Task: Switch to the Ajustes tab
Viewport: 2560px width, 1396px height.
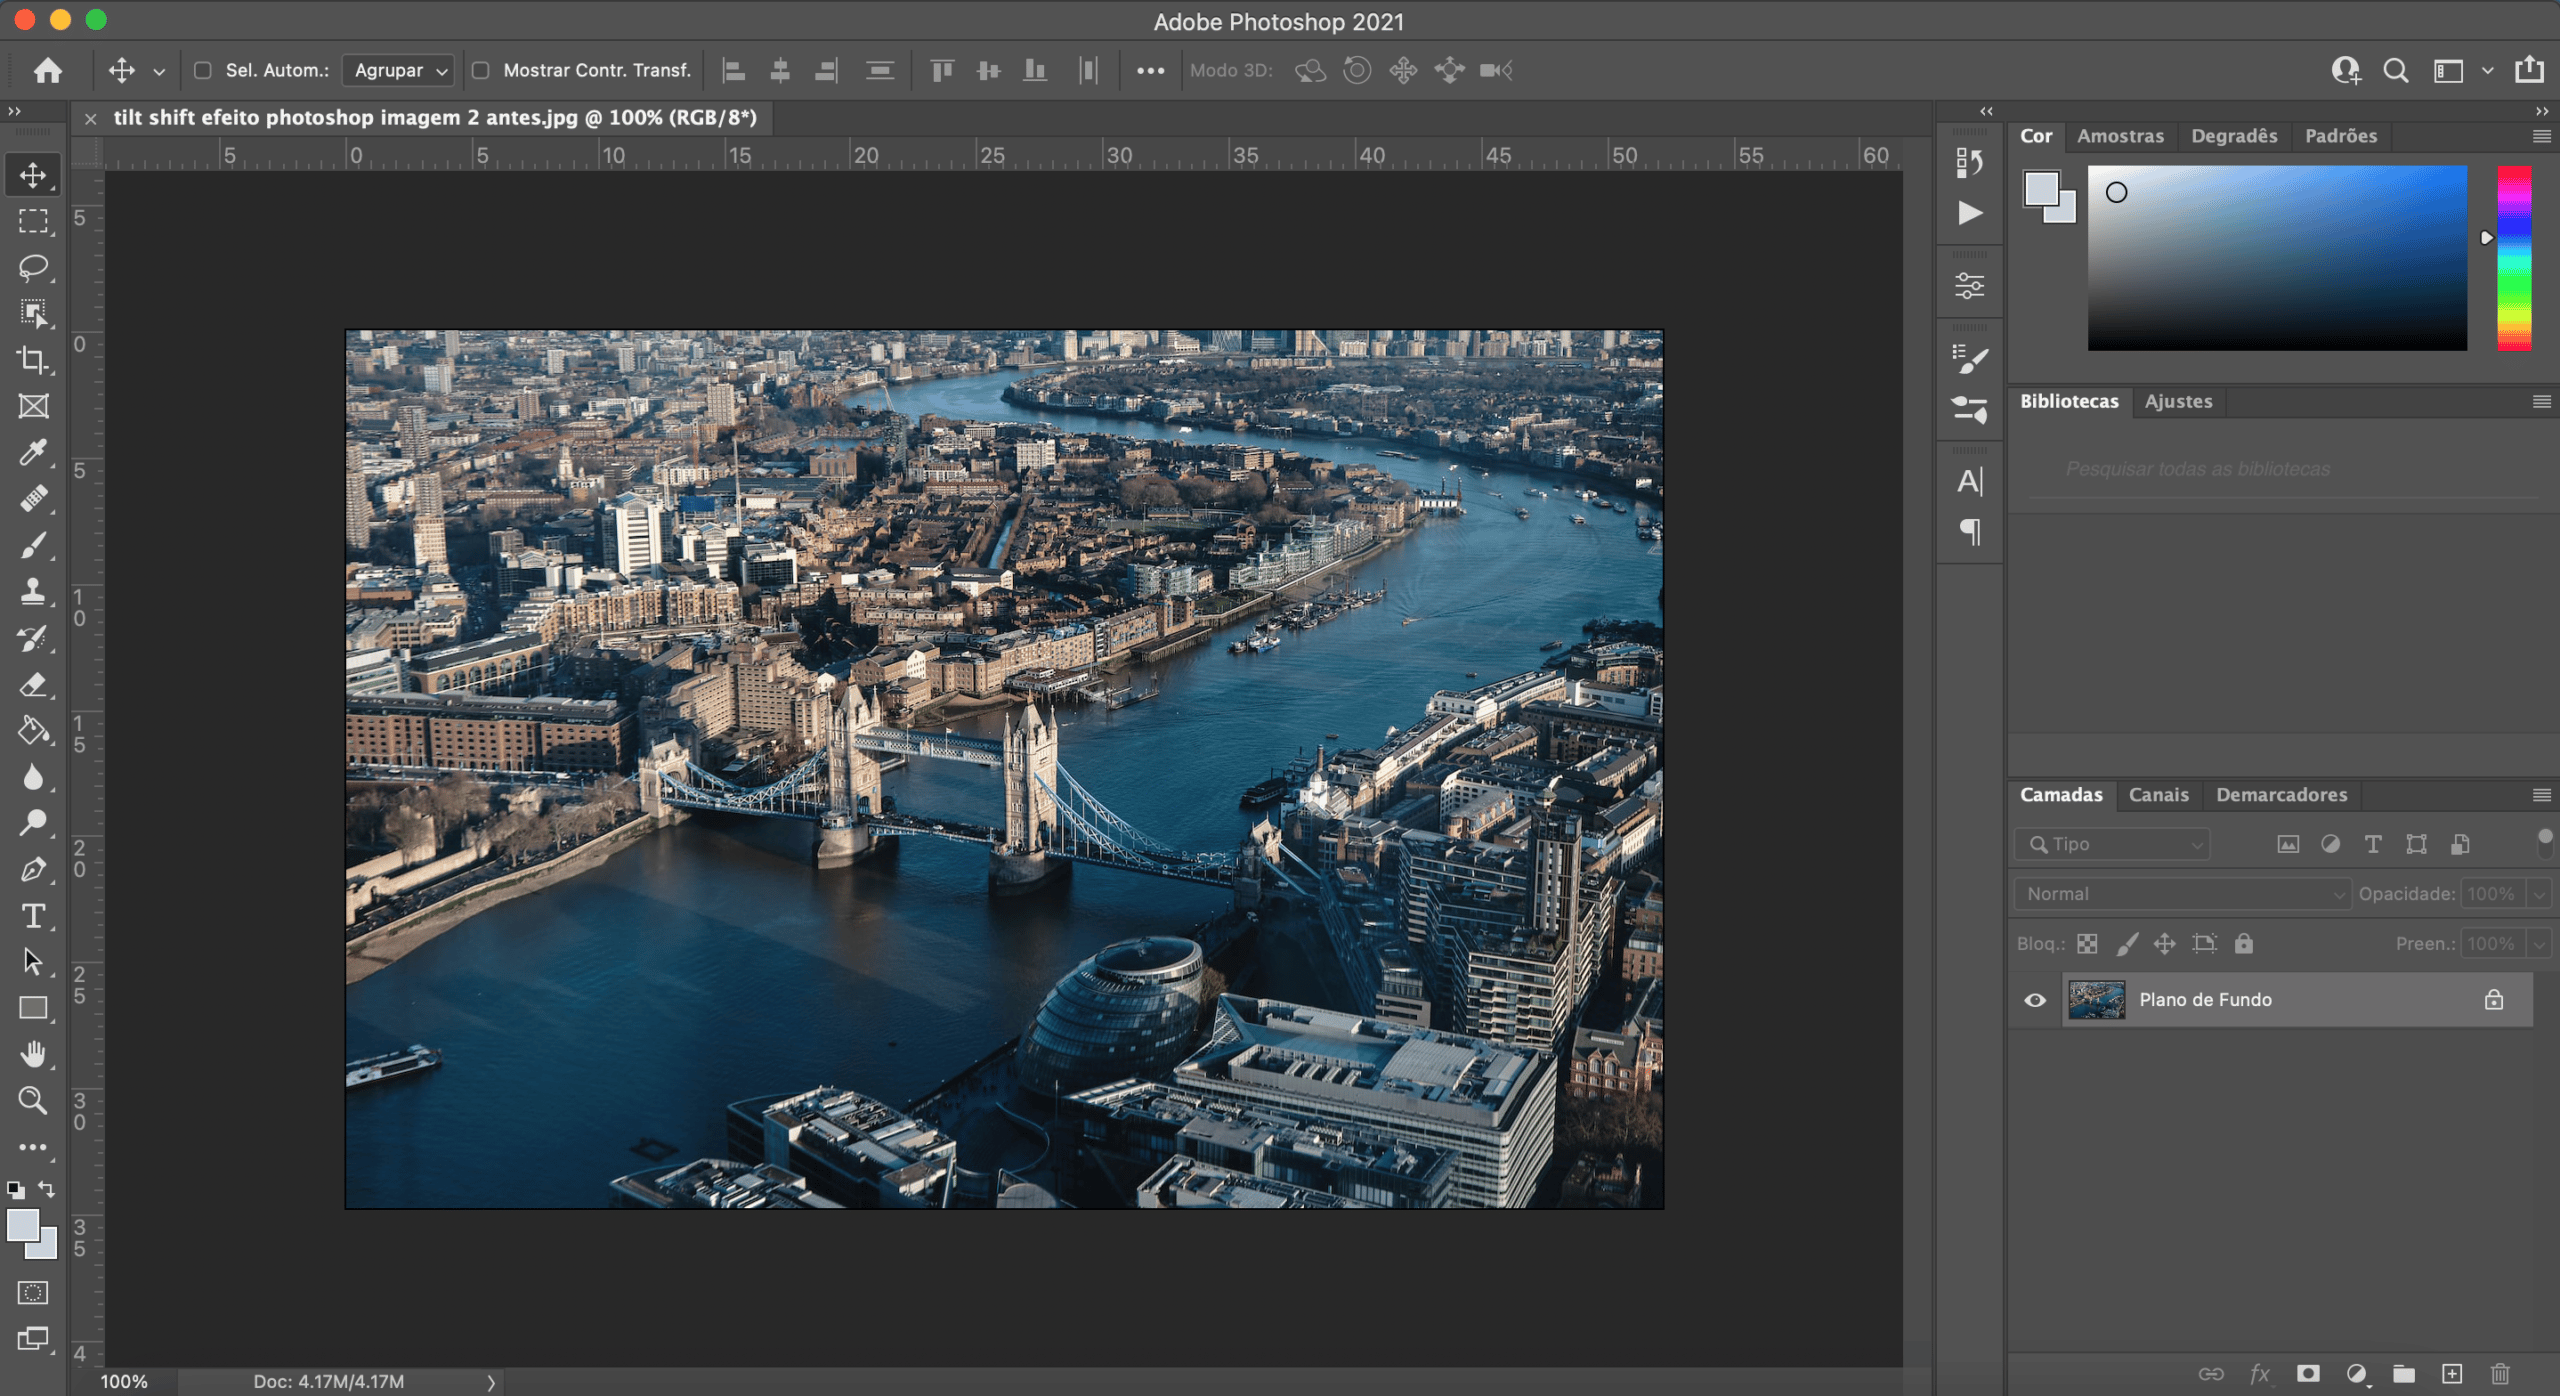Action: tap(2178, 401)
